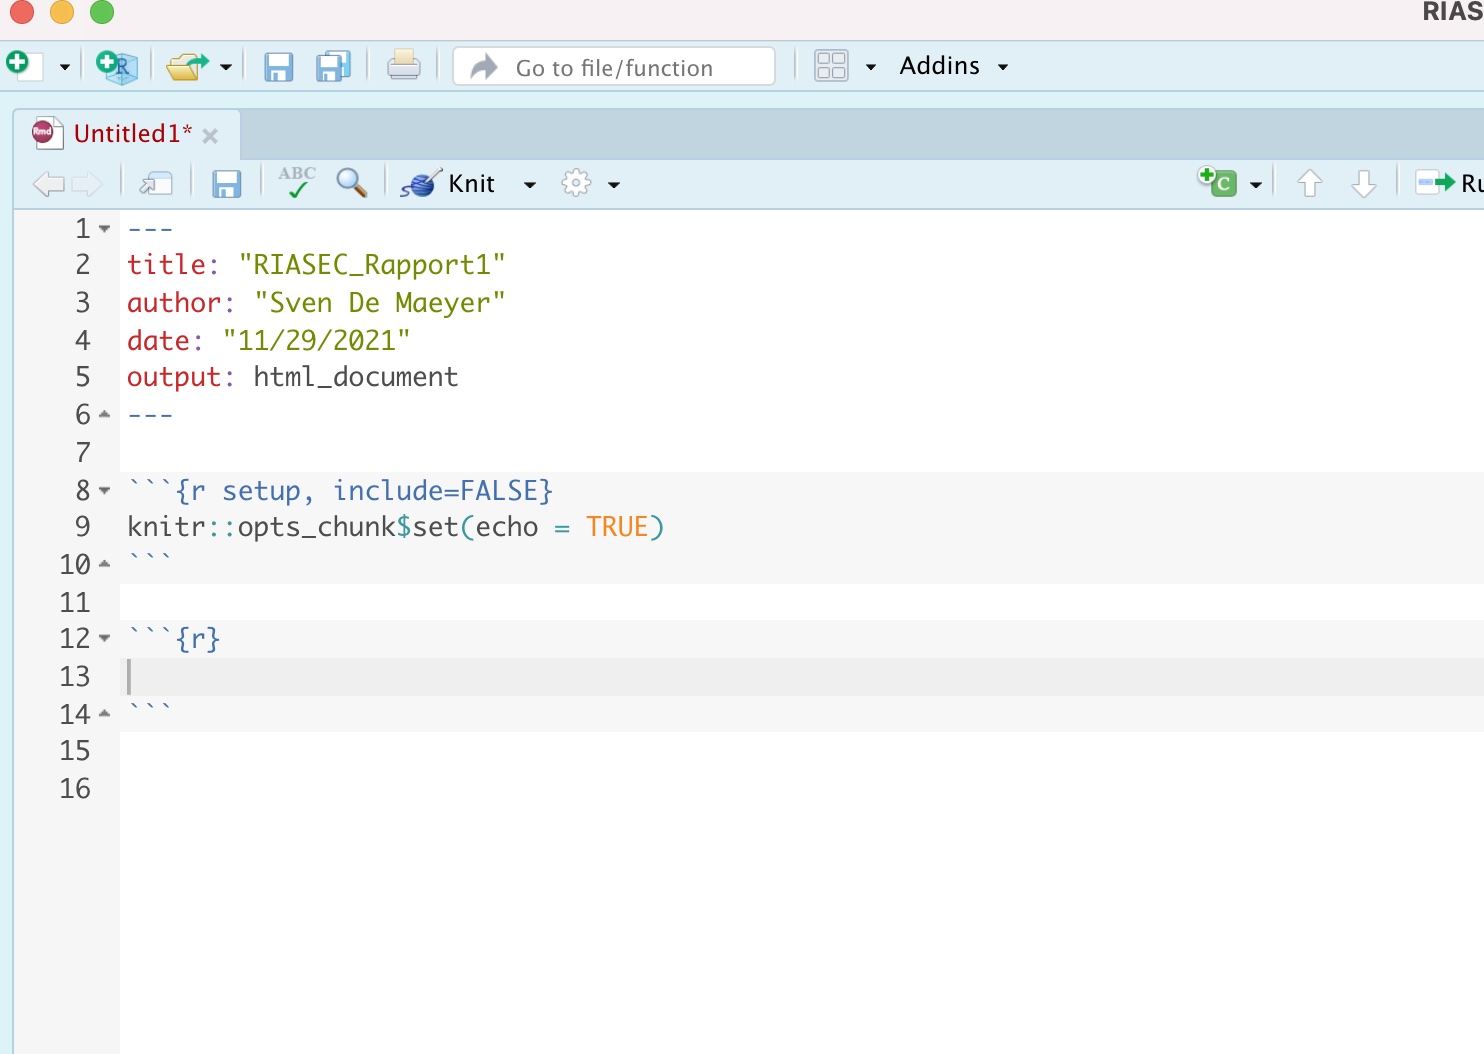Run spell check (ABC icon)
The height and width of the screenshot is (1054, 1484).
tap(297, 182)
